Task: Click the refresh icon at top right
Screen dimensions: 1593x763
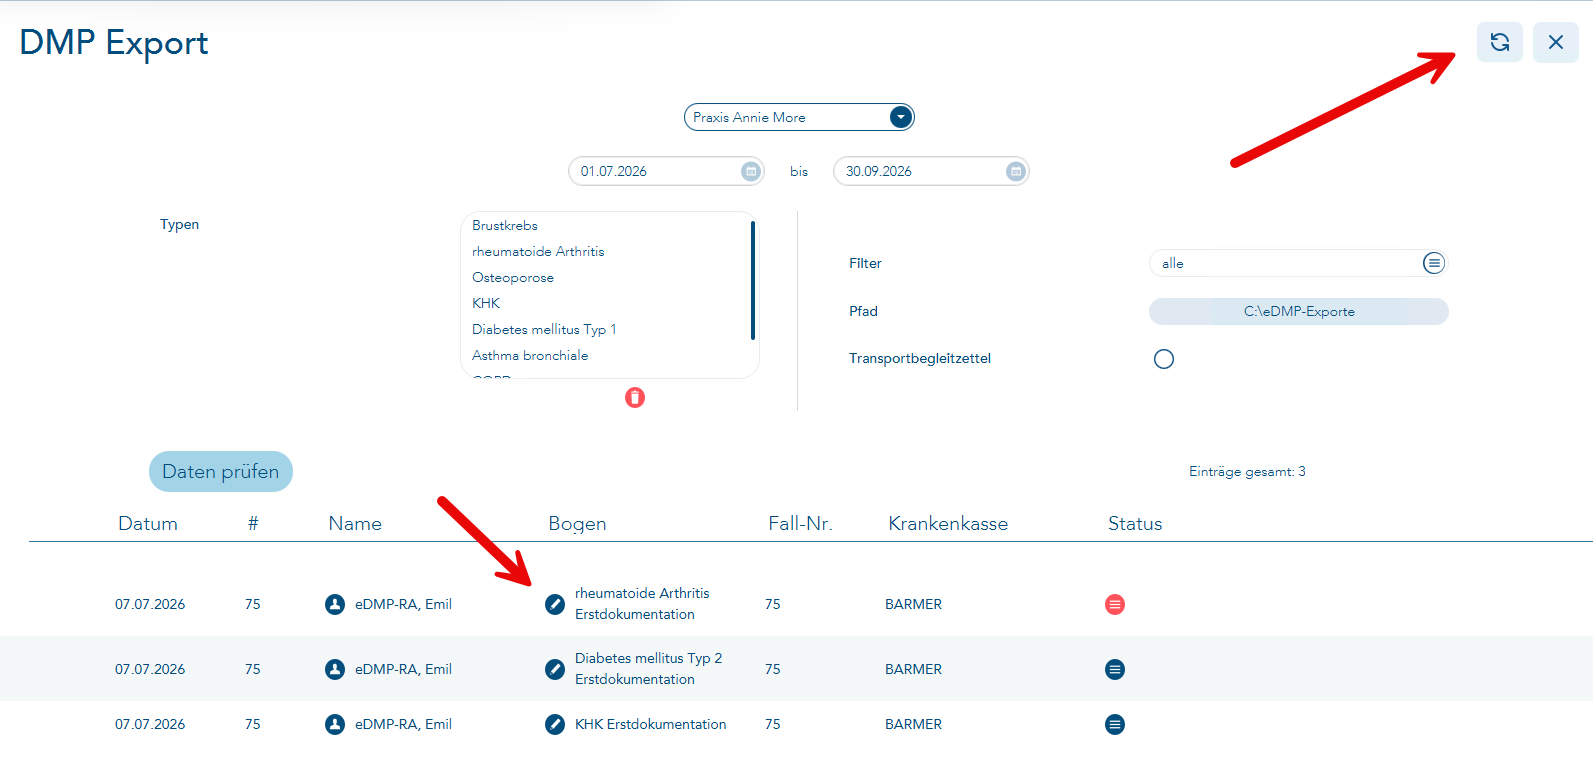Action: [x=1499, y=42]
